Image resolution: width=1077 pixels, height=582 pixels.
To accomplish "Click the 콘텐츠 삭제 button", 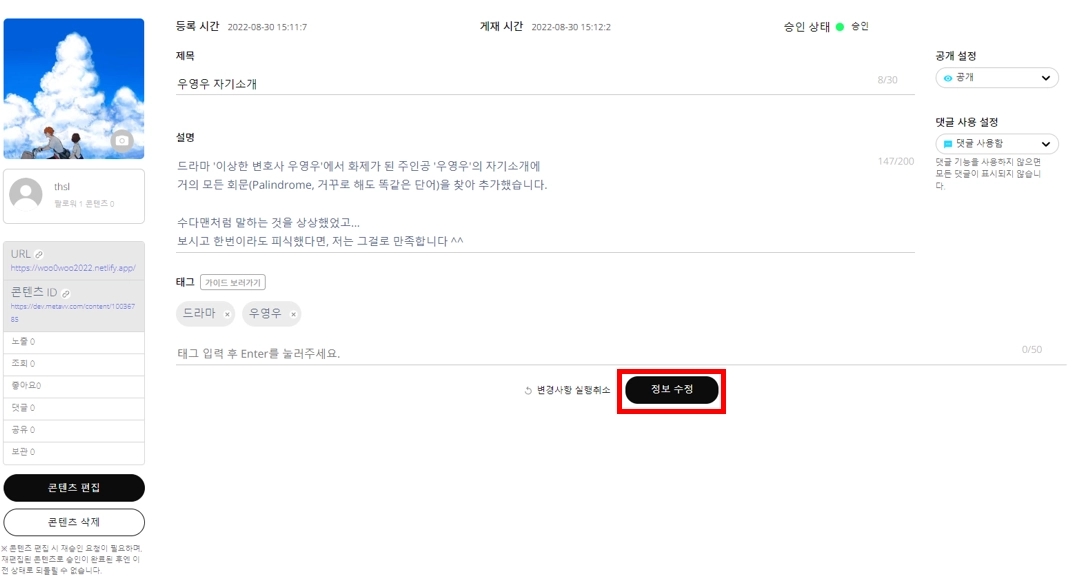I will (x=74, y=522).
